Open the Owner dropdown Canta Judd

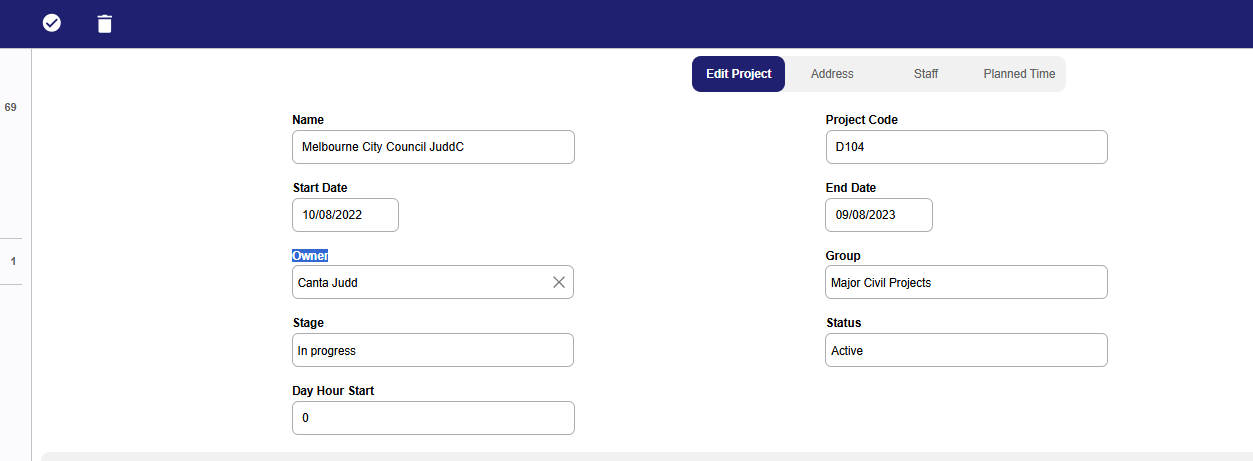pyautogui.click(x=433, y=283)
